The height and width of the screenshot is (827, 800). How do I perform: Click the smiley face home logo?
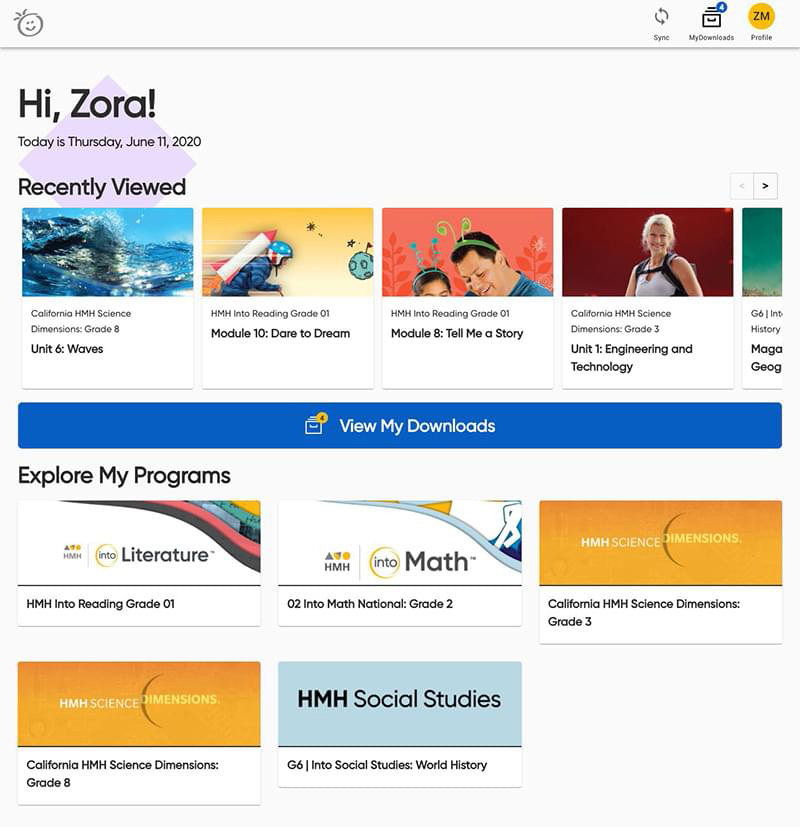tap(28, 23)
